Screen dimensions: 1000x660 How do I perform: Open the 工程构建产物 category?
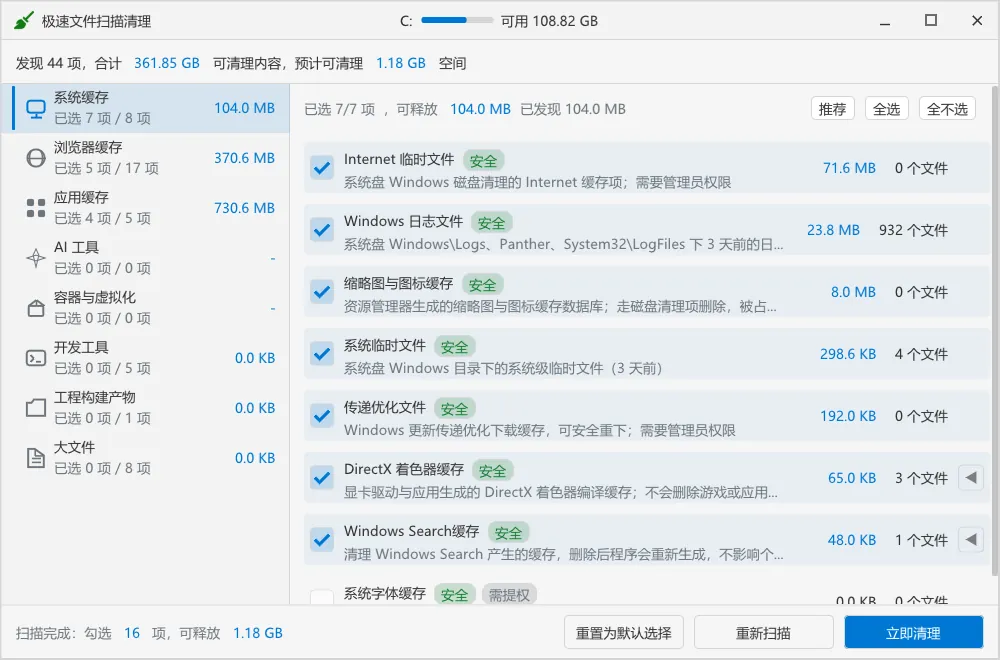point(145,407)
